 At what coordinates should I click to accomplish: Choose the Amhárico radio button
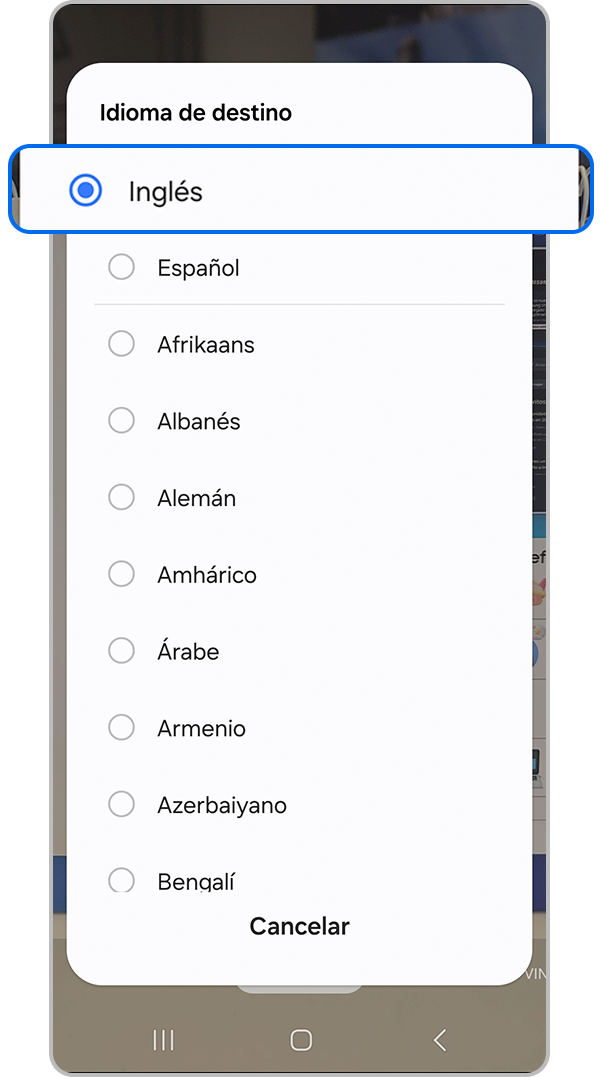pyautogui.click(x=121, y=574)
